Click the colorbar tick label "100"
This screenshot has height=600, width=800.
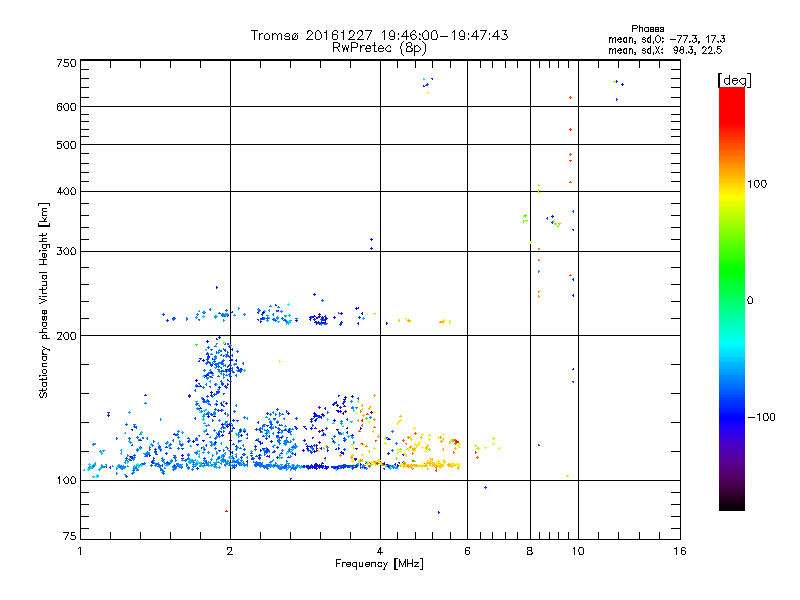click(757, 184)
